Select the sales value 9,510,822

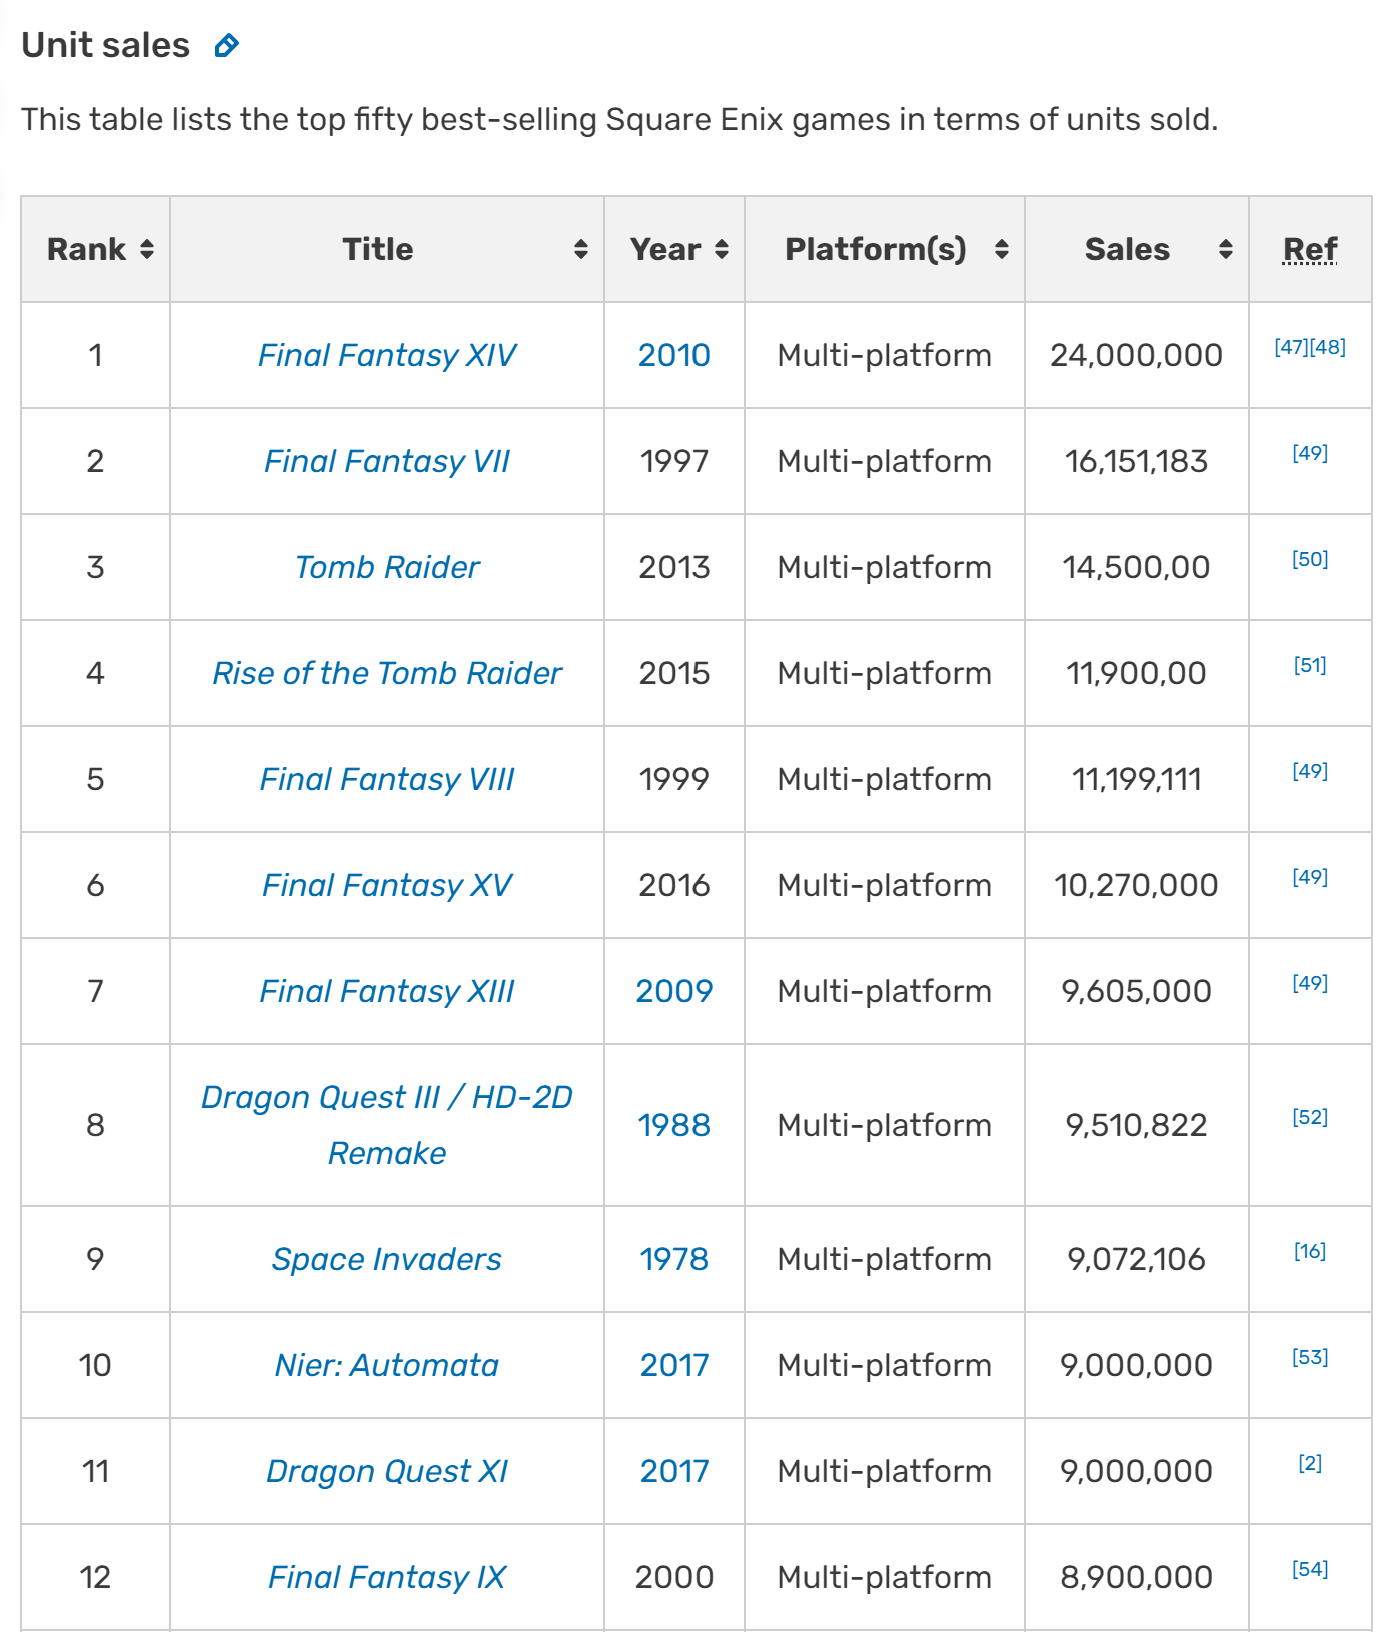tap(1136, 1125)
